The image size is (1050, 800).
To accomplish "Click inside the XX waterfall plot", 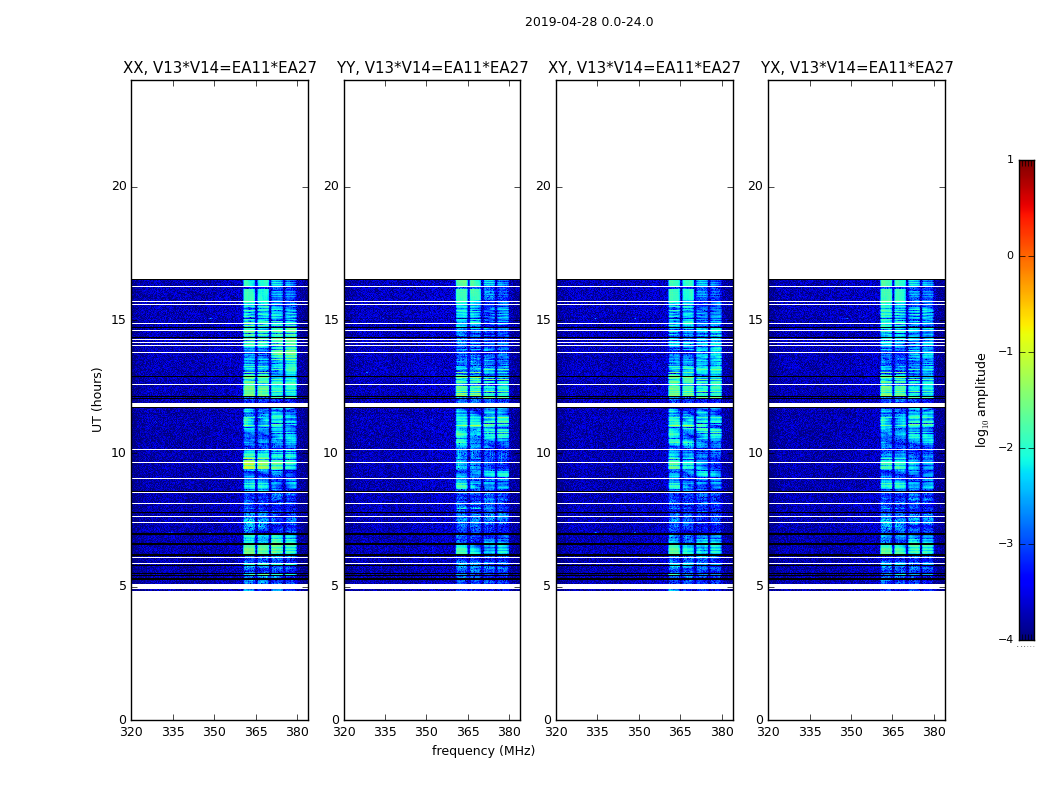I will pos(220,400).
